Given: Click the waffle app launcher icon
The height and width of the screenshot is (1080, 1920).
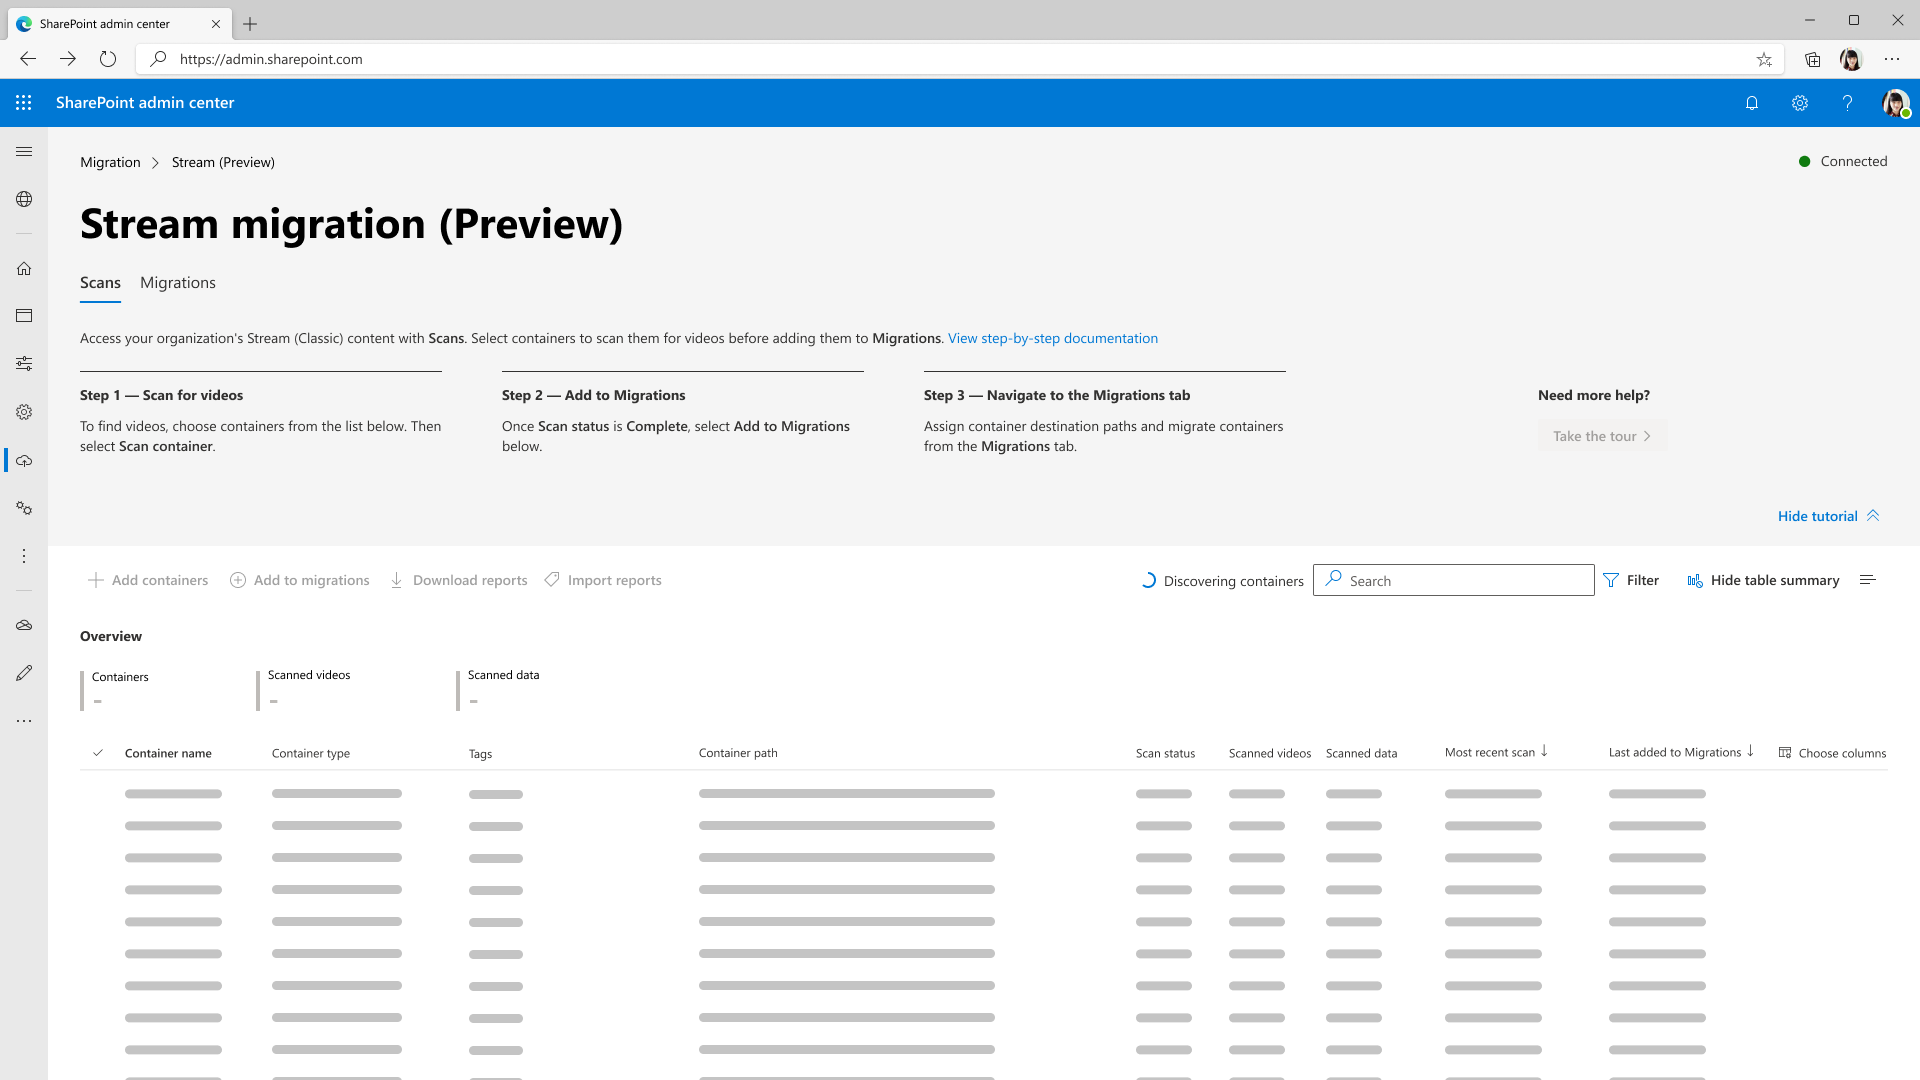Looking at the screenshot, I should [x=24, y=102].
